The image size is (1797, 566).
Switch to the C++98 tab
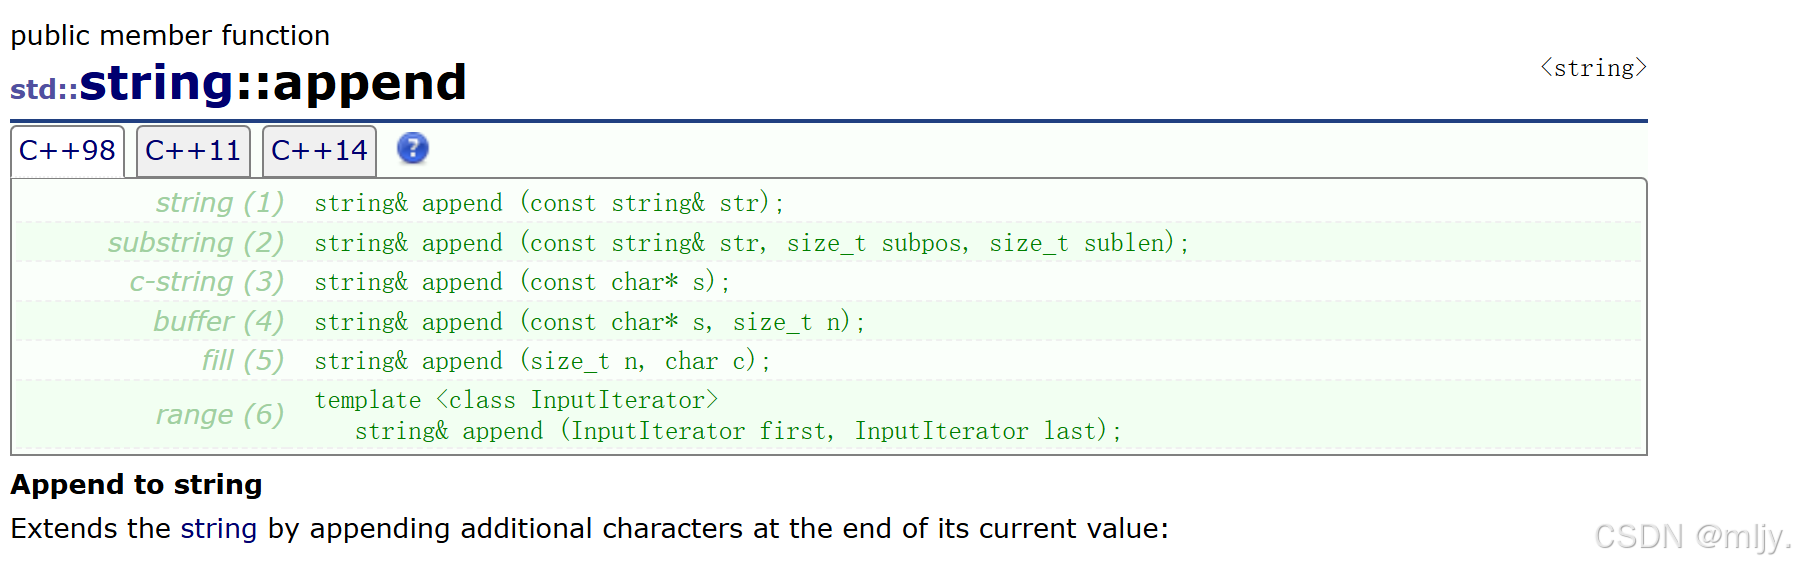click(x=67, y=151)
